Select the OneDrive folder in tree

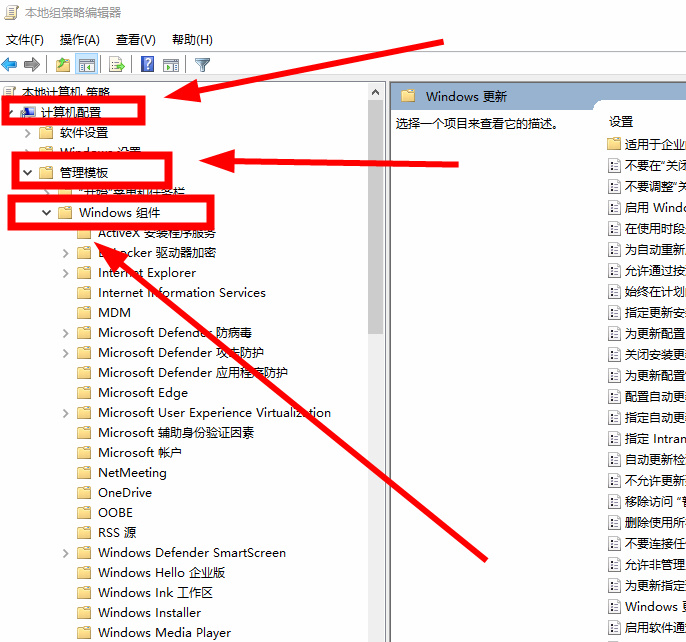pos(124,492)
